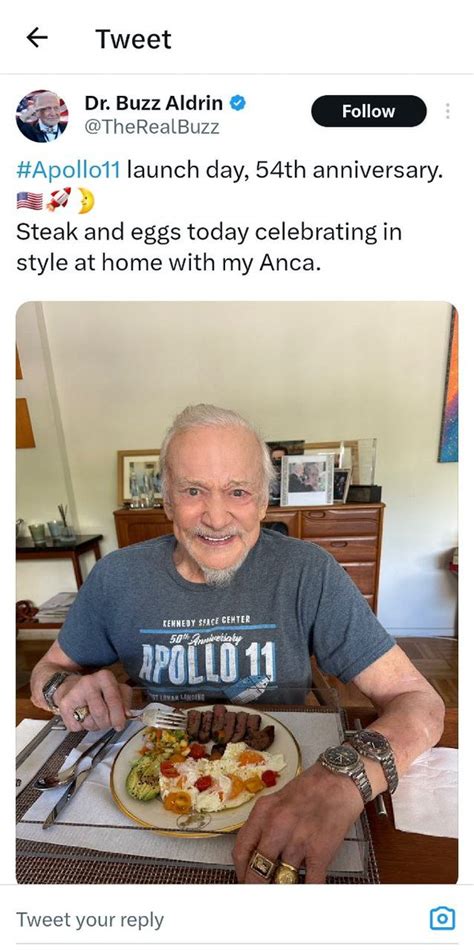Click the blue verified badge

[238, 104]
